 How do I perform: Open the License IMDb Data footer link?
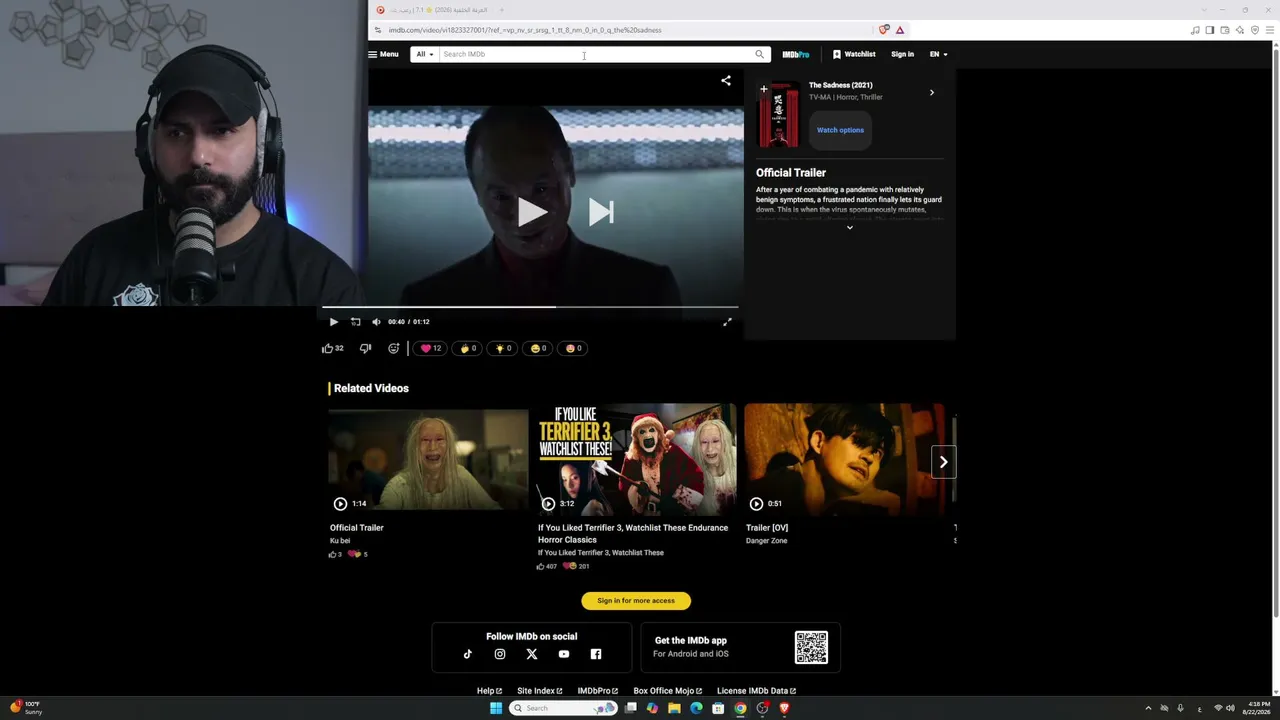coord(756,691)
